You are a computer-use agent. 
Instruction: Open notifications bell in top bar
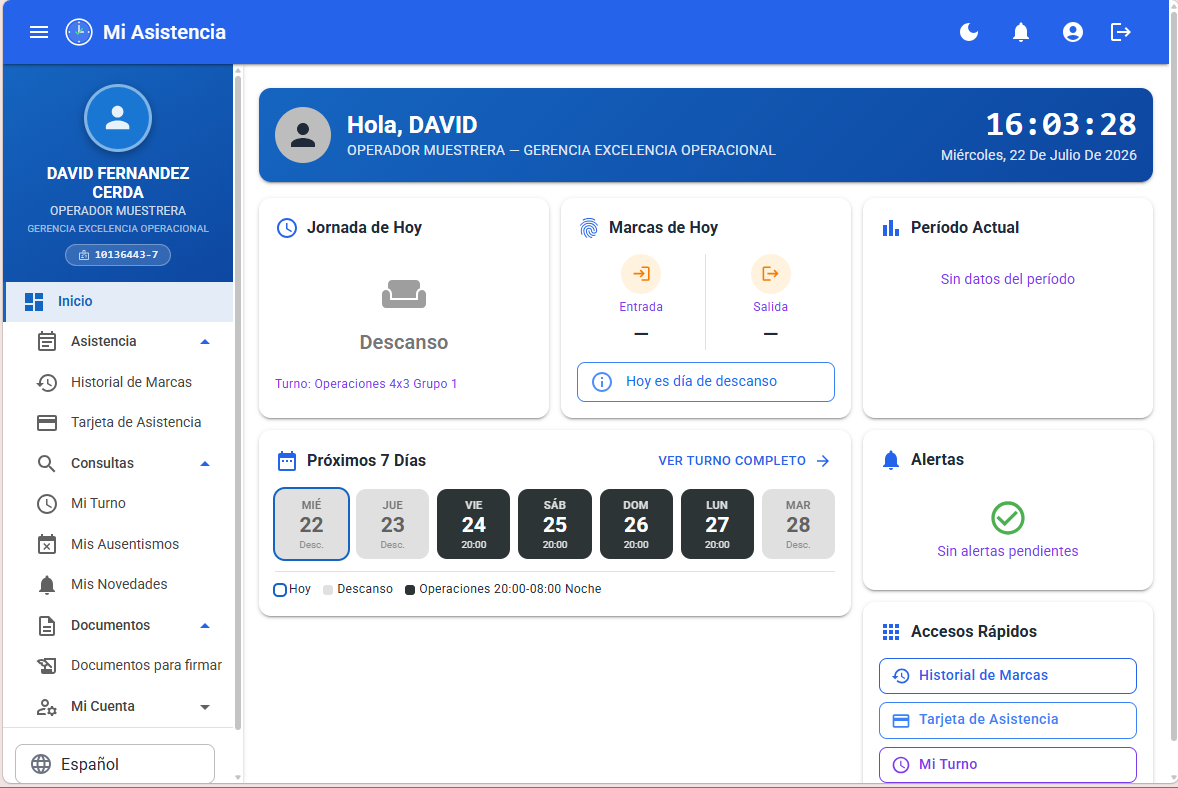pos(1021,32)
